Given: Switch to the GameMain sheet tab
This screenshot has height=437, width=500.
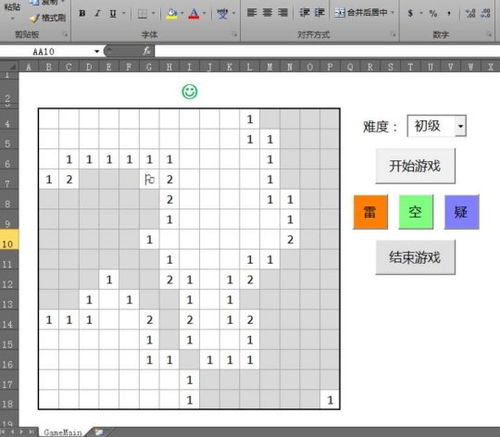Looking at the screenshot, I should tap(63, 432).
